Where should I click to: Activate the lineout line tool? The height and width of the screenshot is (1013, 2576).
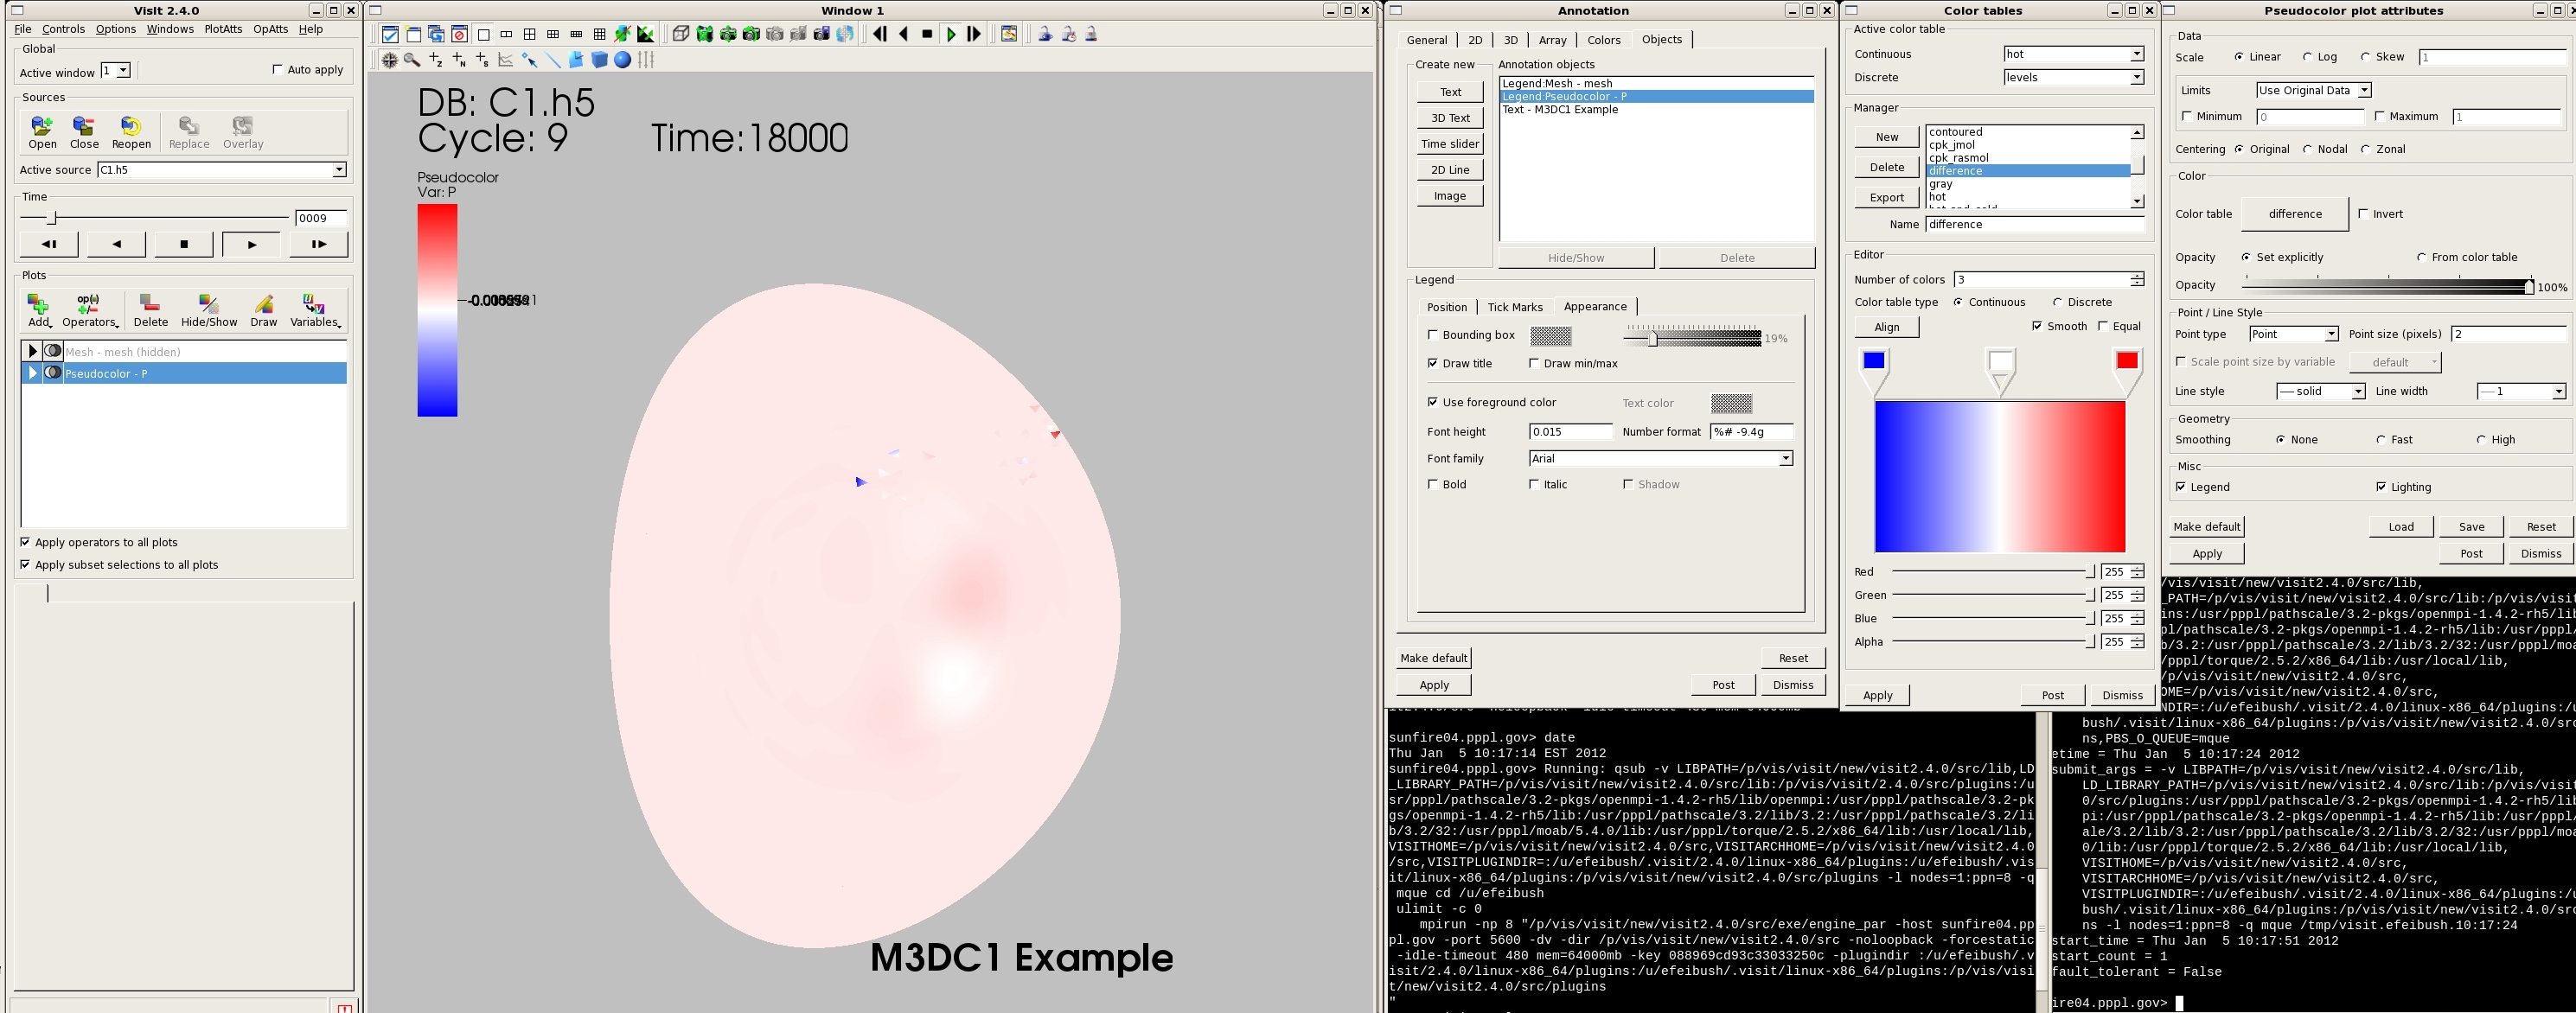pos(552,60)
